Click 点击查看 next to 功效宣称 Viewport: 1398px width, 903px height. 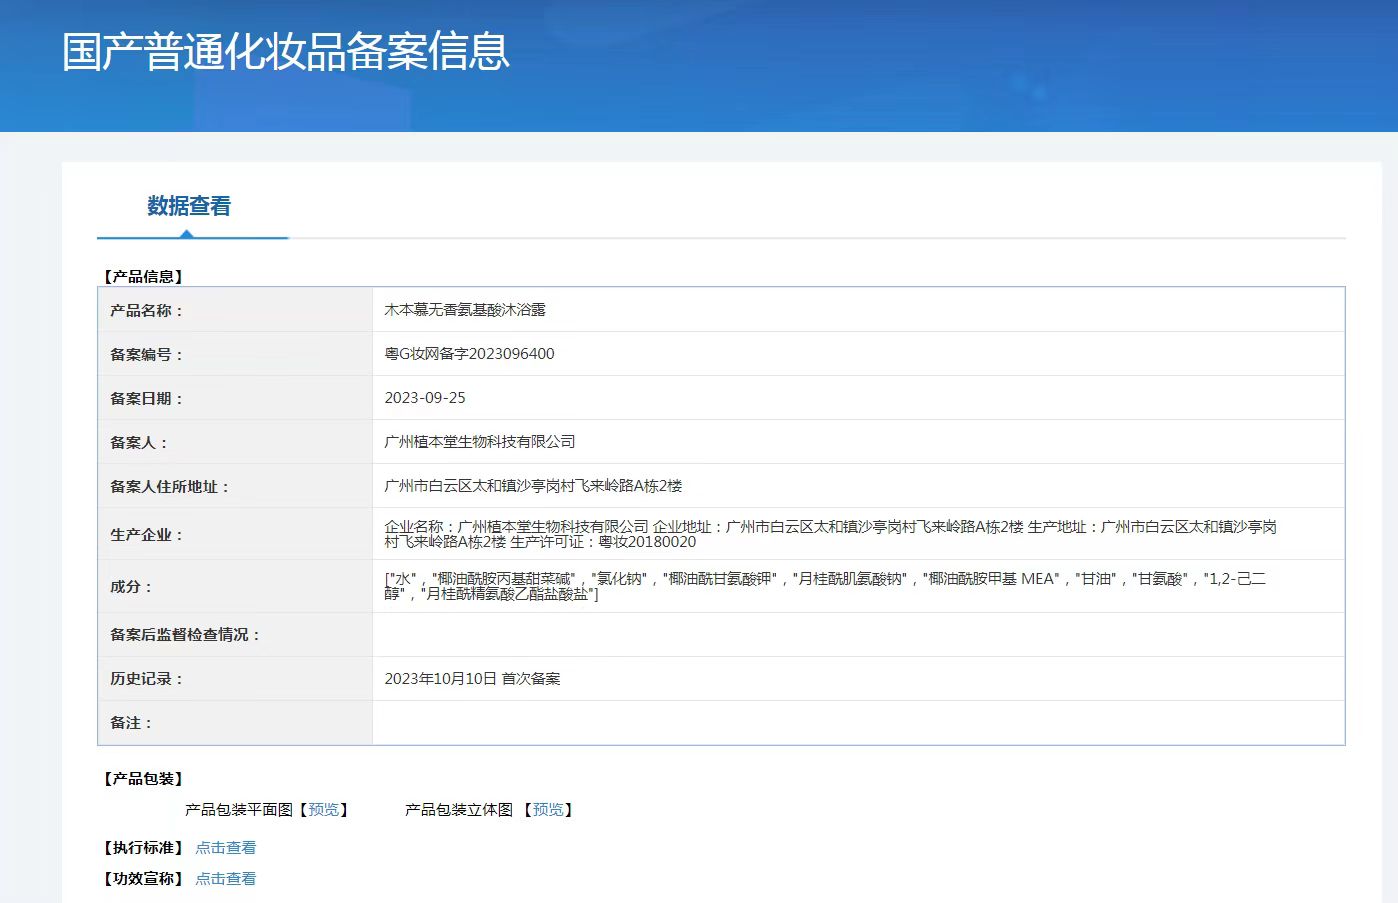point(225,879)
